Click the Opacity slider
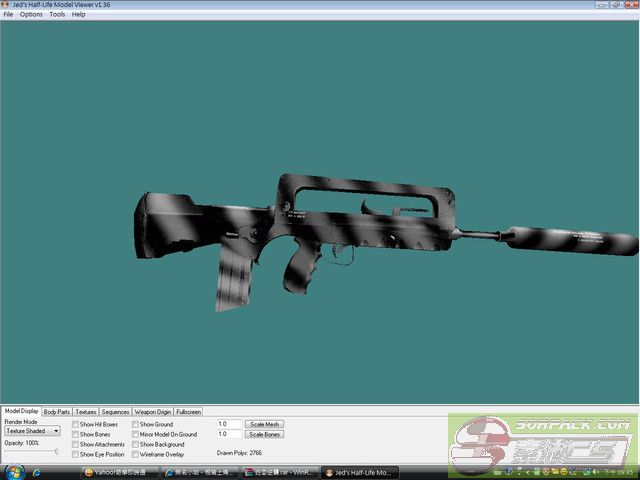This screenshot has width=640, height=480. (30, 452)
